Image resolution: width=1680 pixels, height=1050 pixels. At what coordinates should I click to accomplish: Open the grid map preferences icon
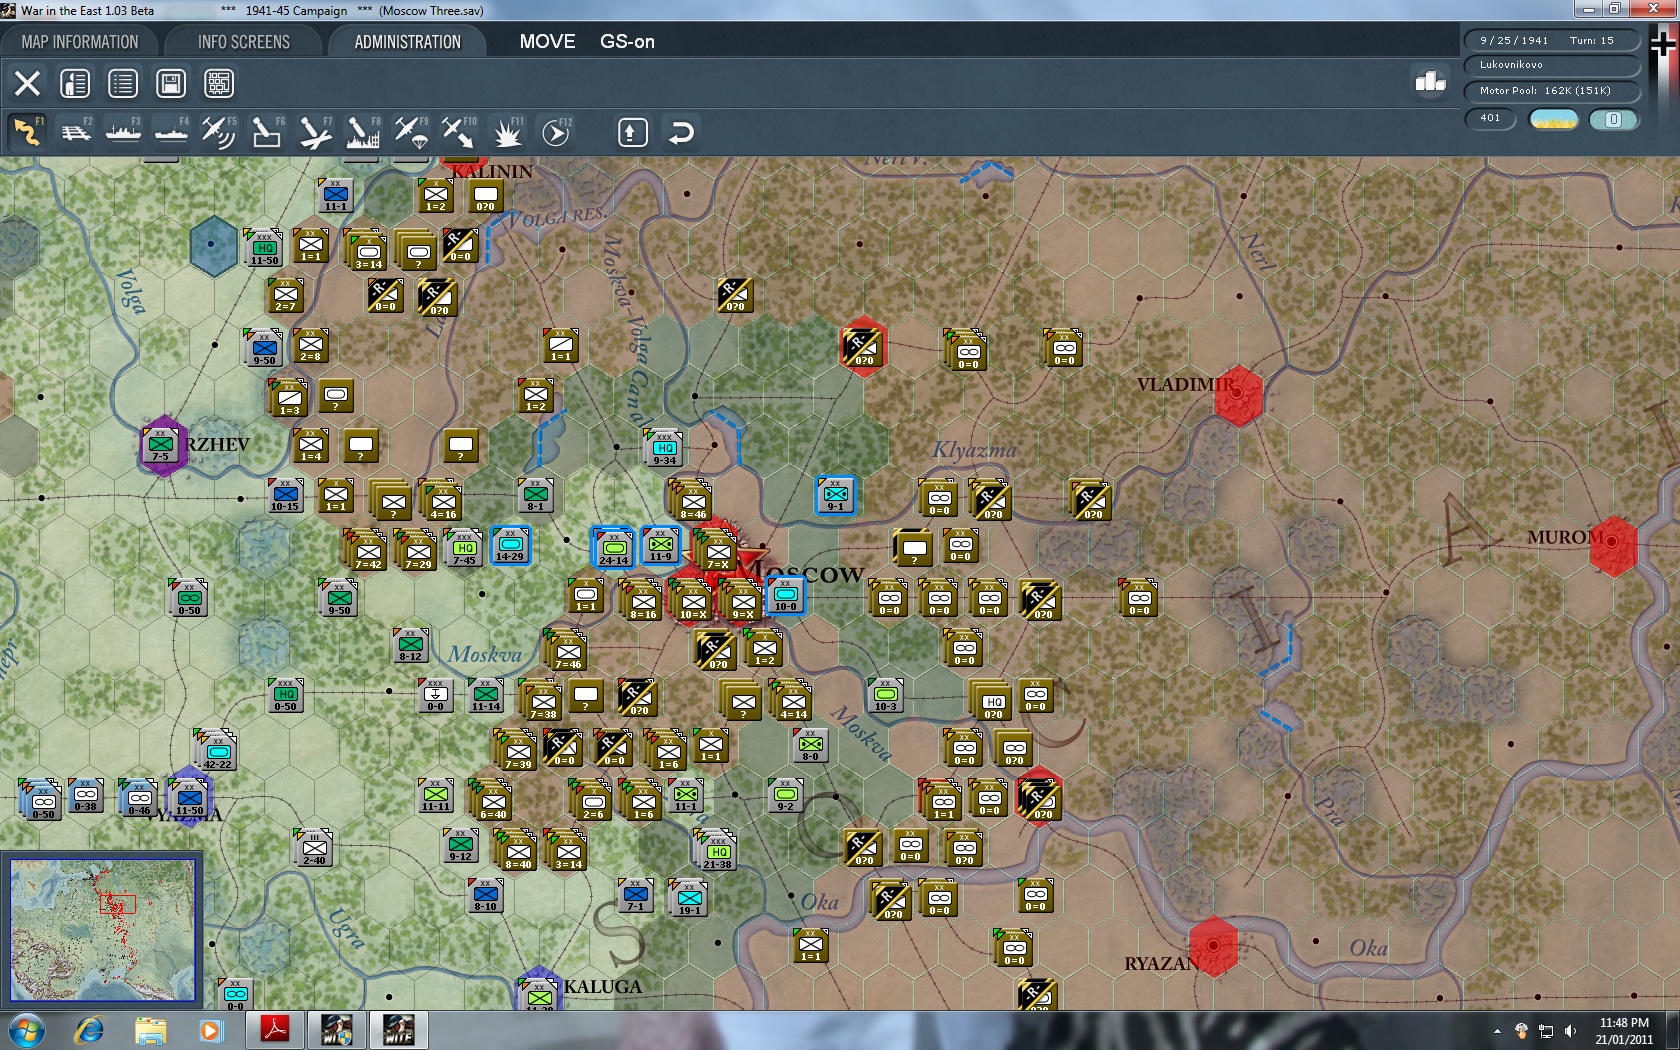tap(219, 83)
